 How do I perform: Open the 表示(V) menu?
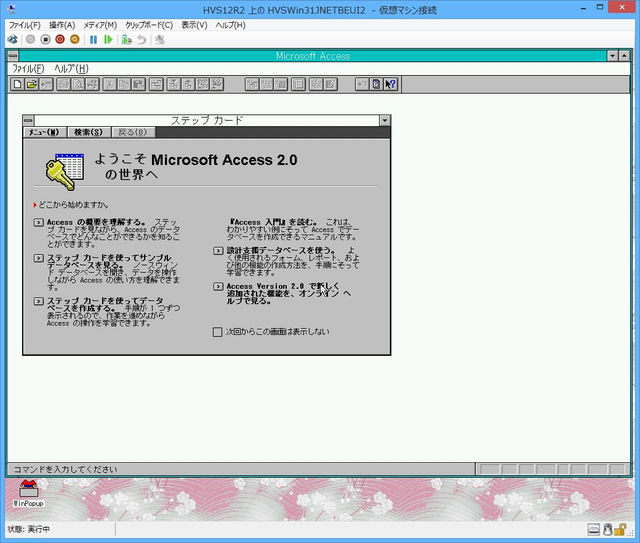194,25
